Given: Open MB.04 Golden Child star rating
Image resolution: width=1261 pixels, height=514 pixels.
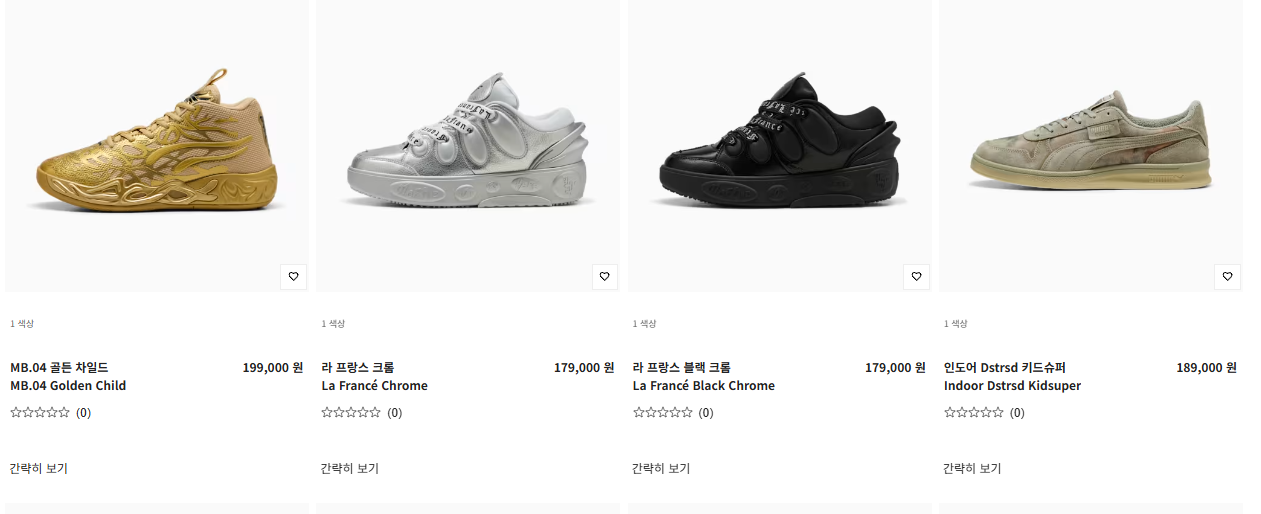Looking at the screenshot, I should [x=40, y=412].
